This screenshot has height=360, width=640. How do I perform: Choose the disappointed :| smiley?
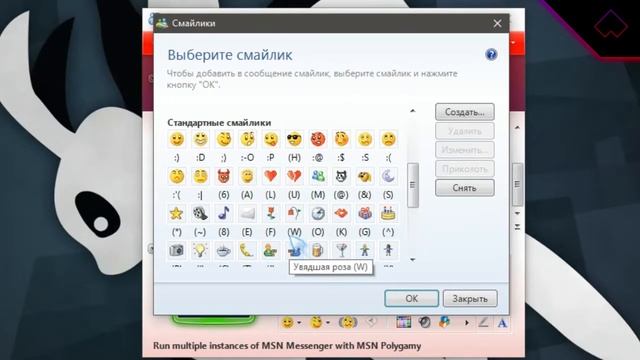pyautogui.click(x=200, y=176)
